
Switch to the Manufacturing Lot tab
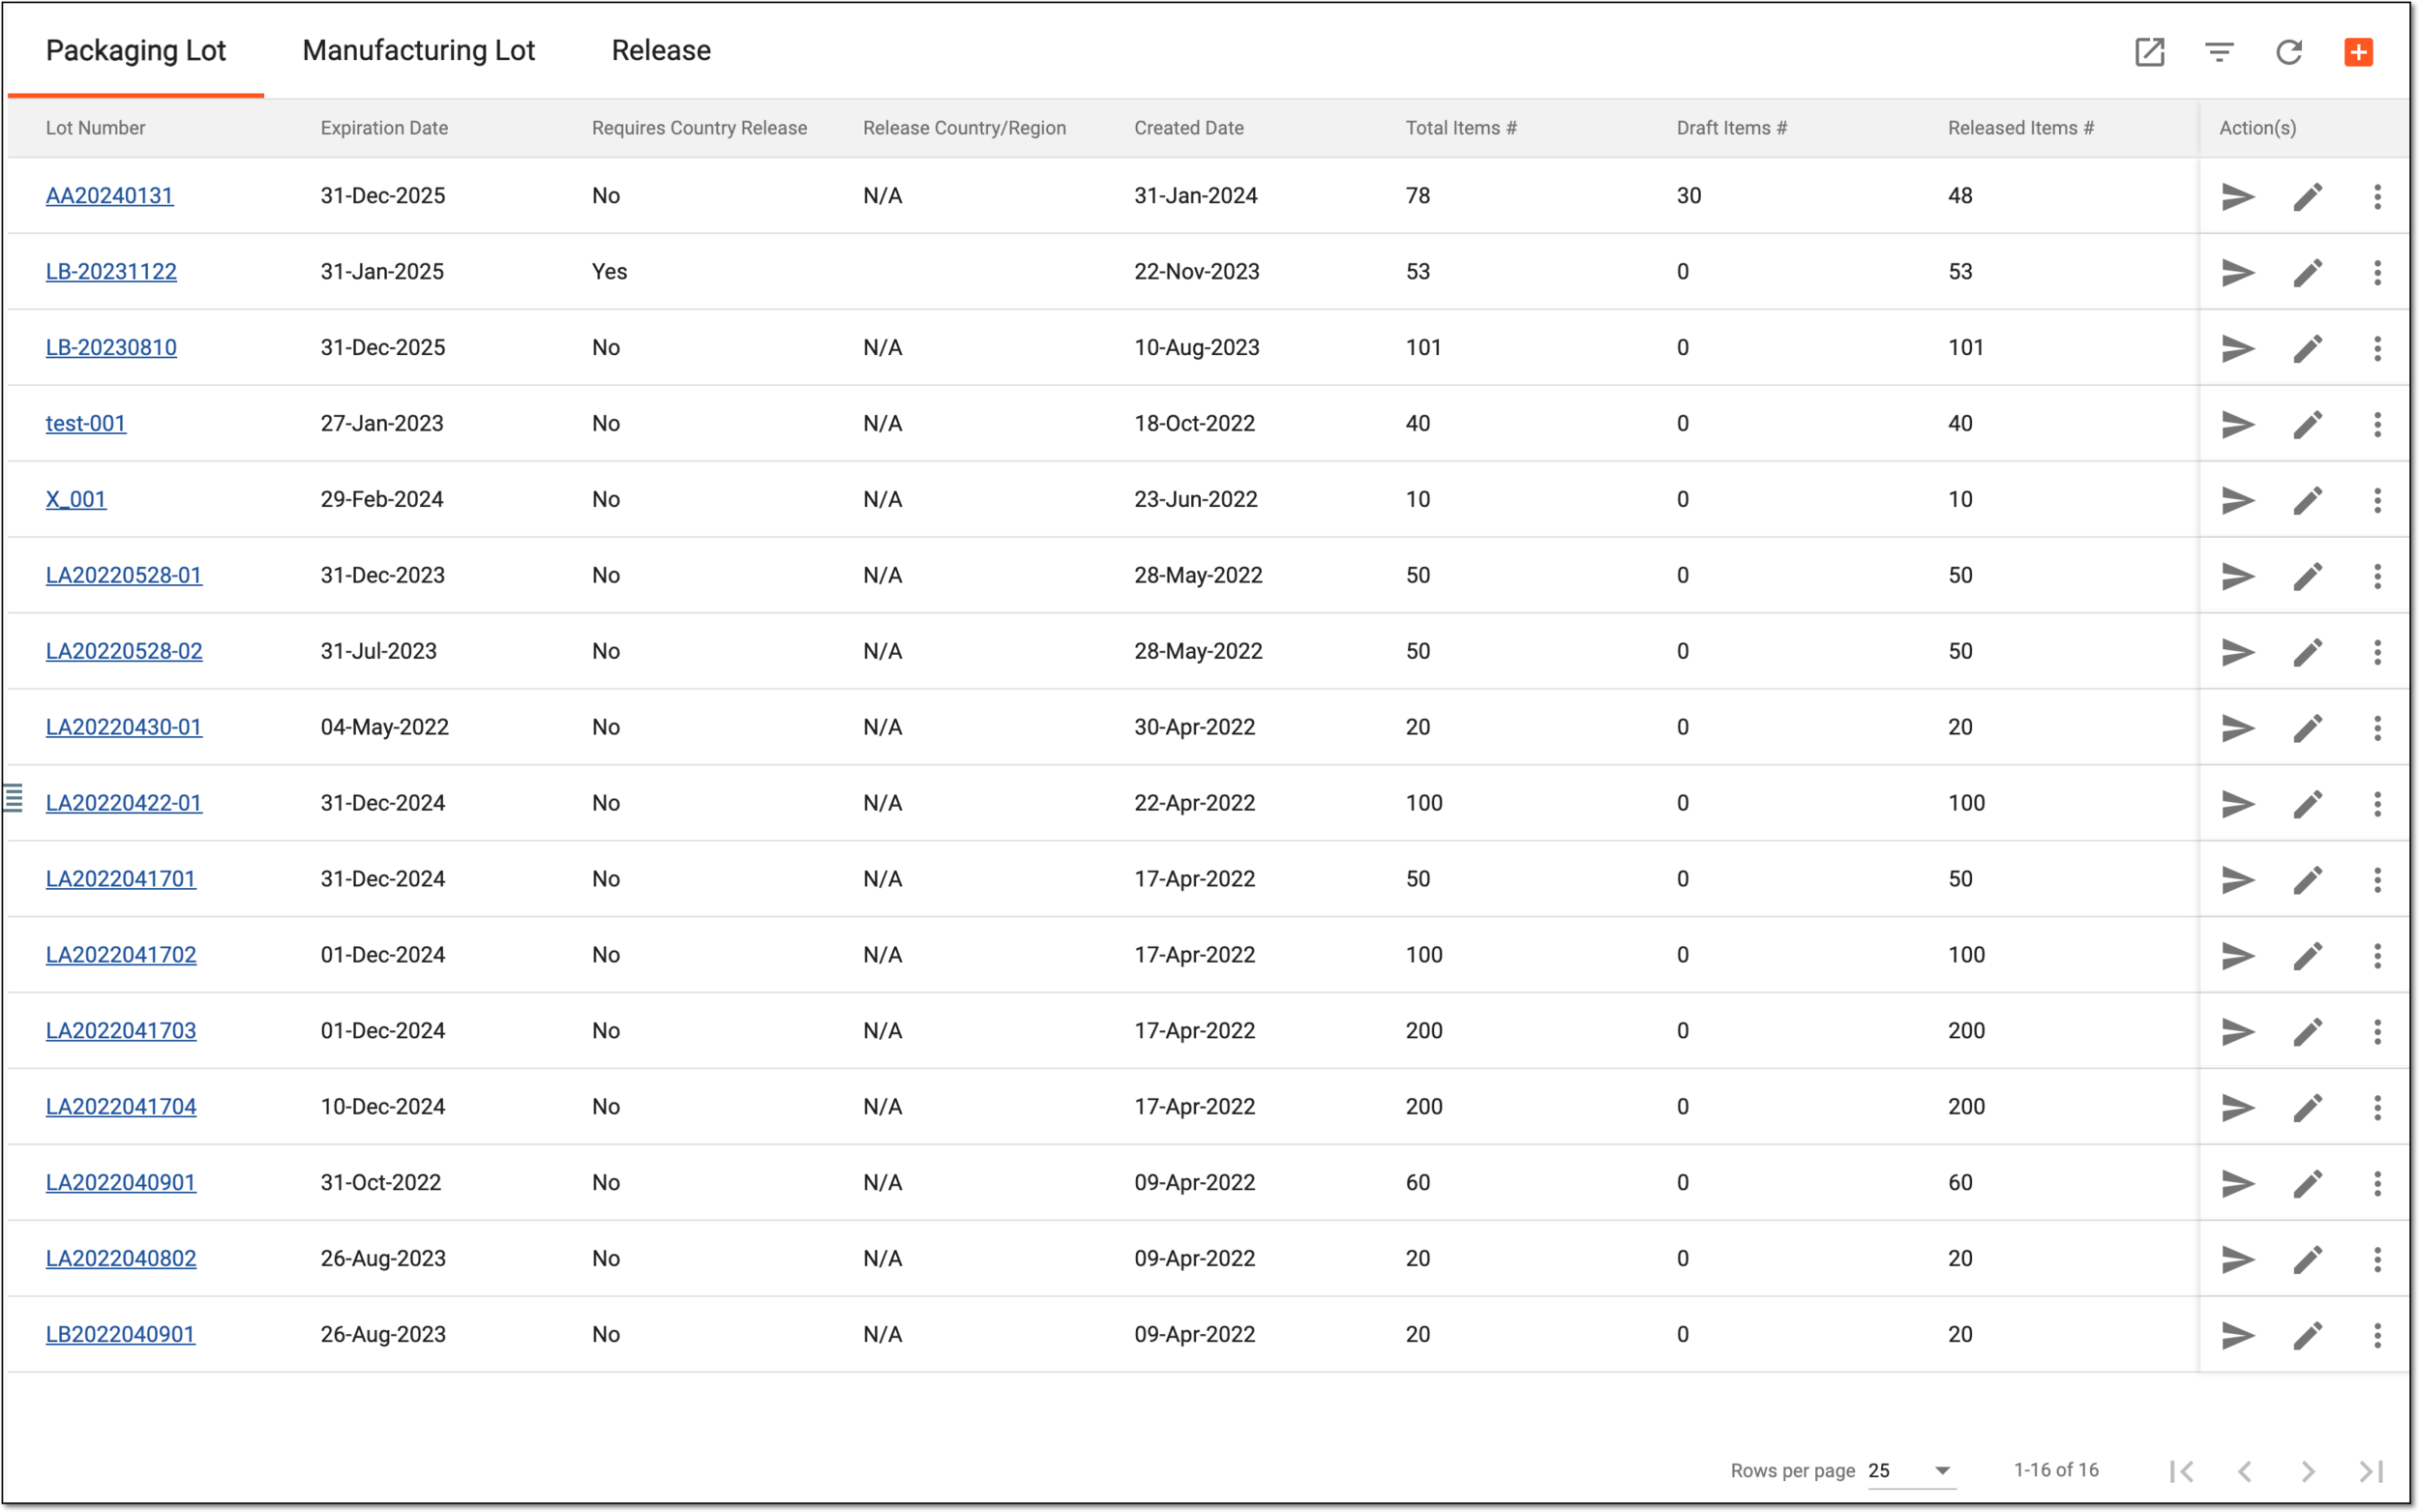click(x=418, y=50)
